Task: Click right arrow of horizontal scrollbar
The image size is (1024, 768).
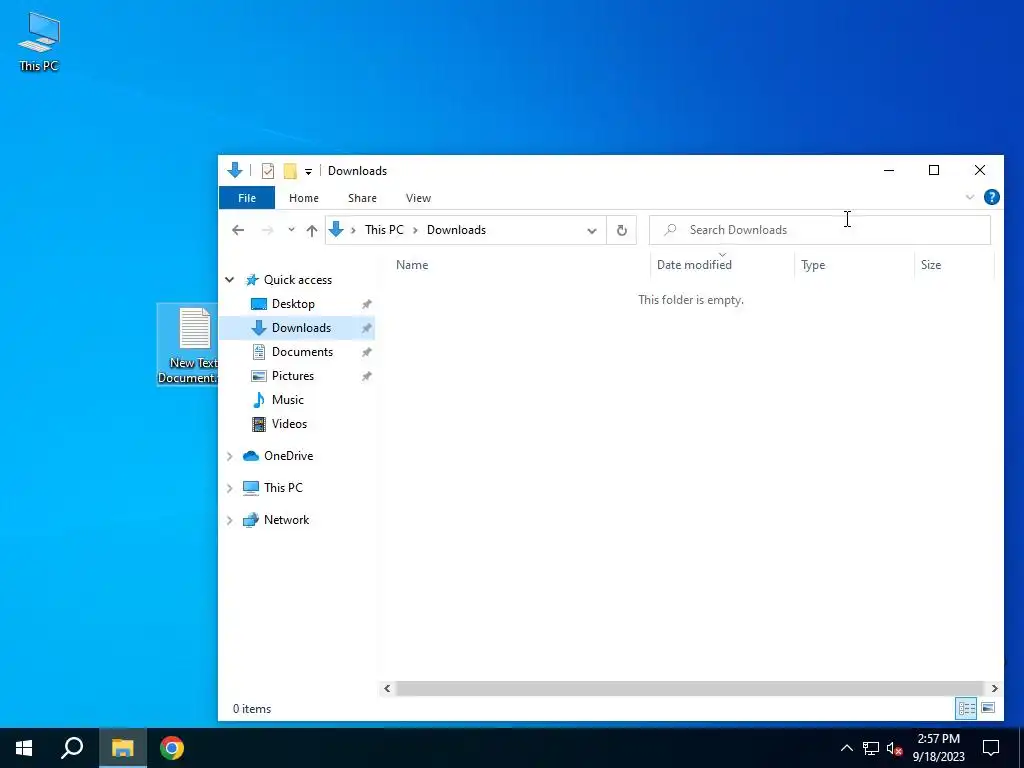Action: (995, 688)
